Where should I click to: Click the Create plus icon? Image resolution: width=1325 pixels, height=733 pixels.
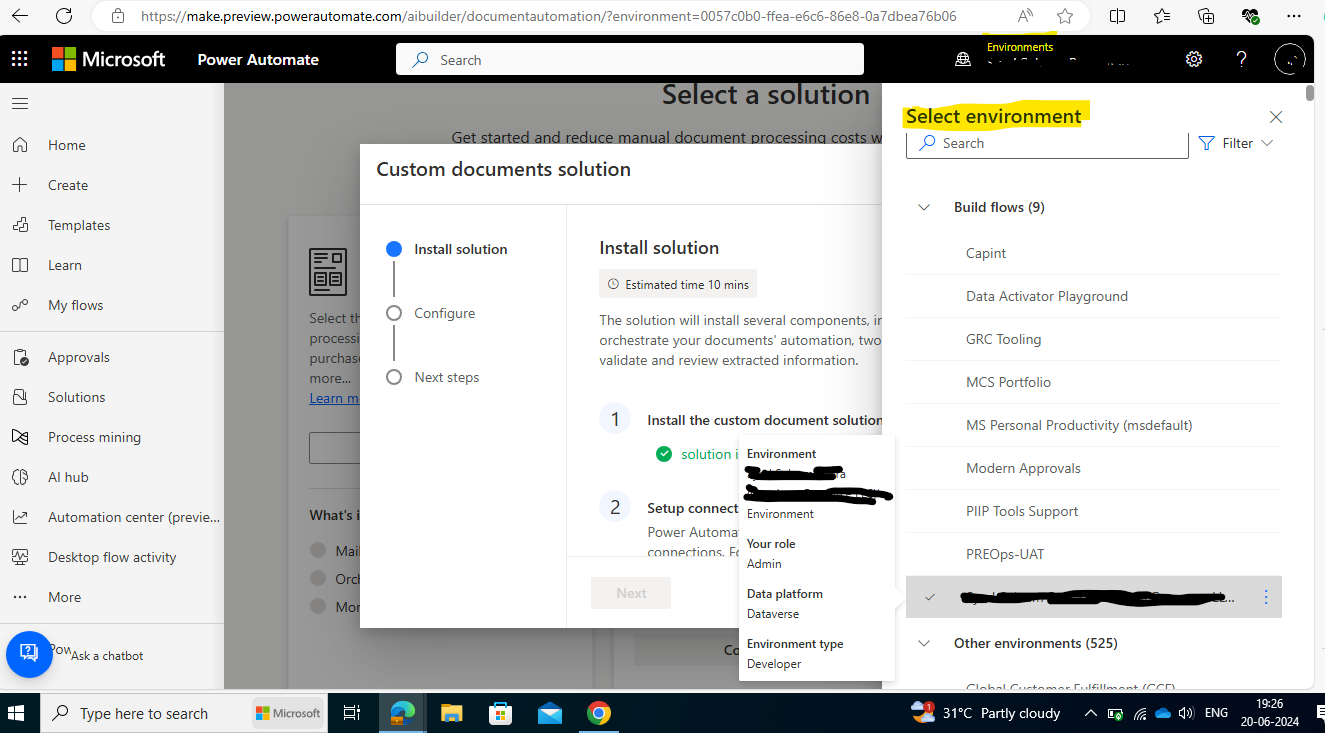(20, 185)
